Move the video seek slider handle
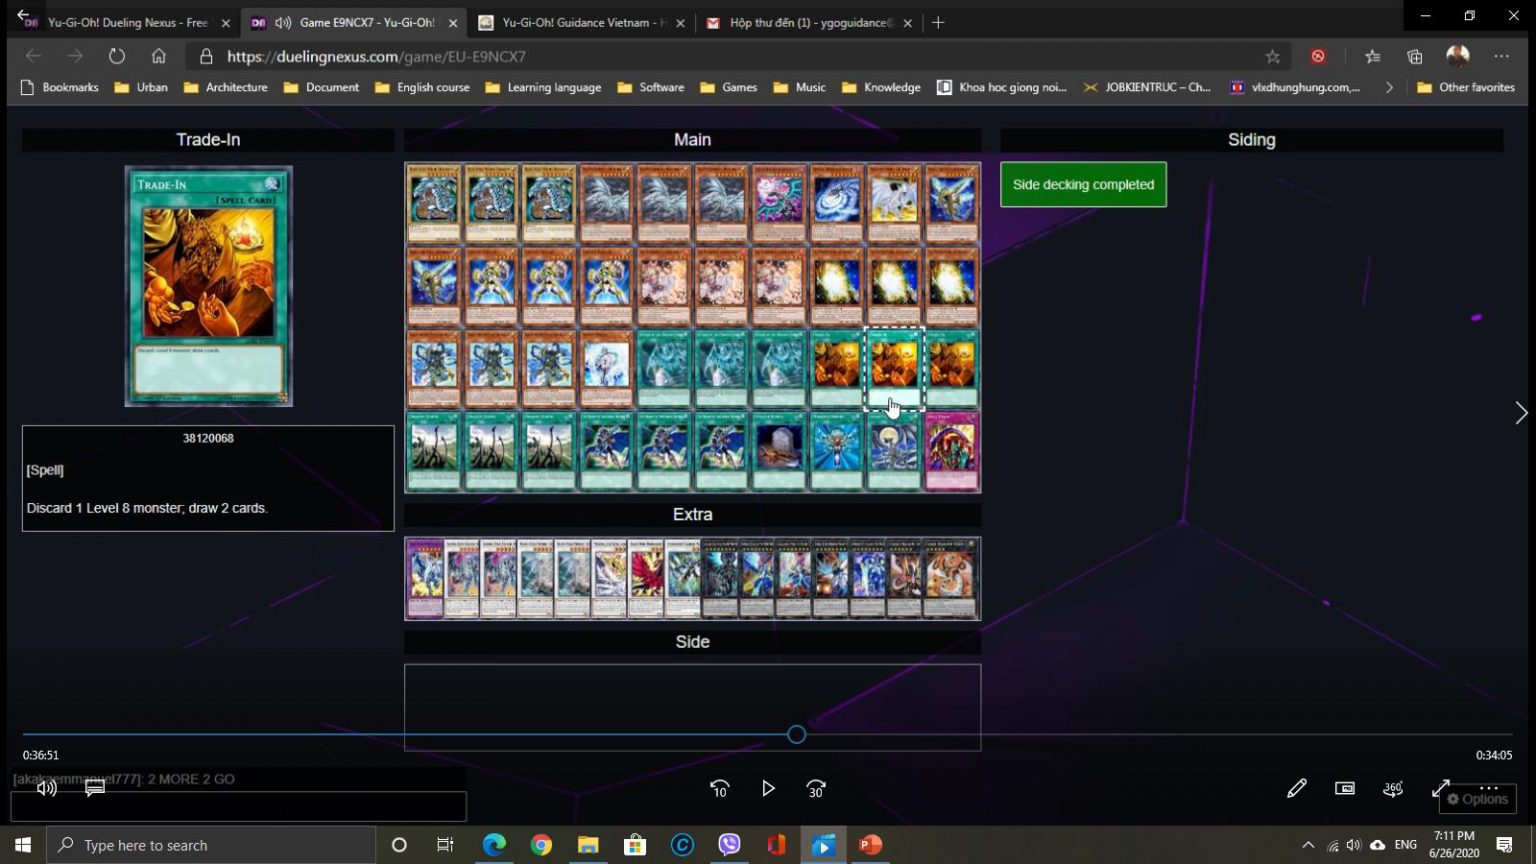 (796, 735)
